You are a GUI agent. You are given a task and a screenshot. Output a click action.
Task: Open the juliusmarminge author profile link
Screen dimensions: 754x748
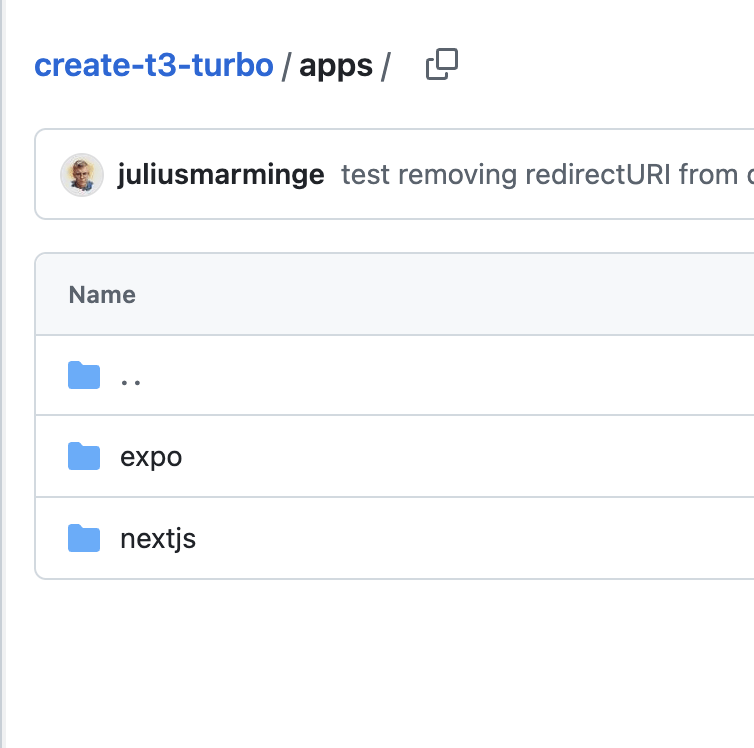pos(221,175)
